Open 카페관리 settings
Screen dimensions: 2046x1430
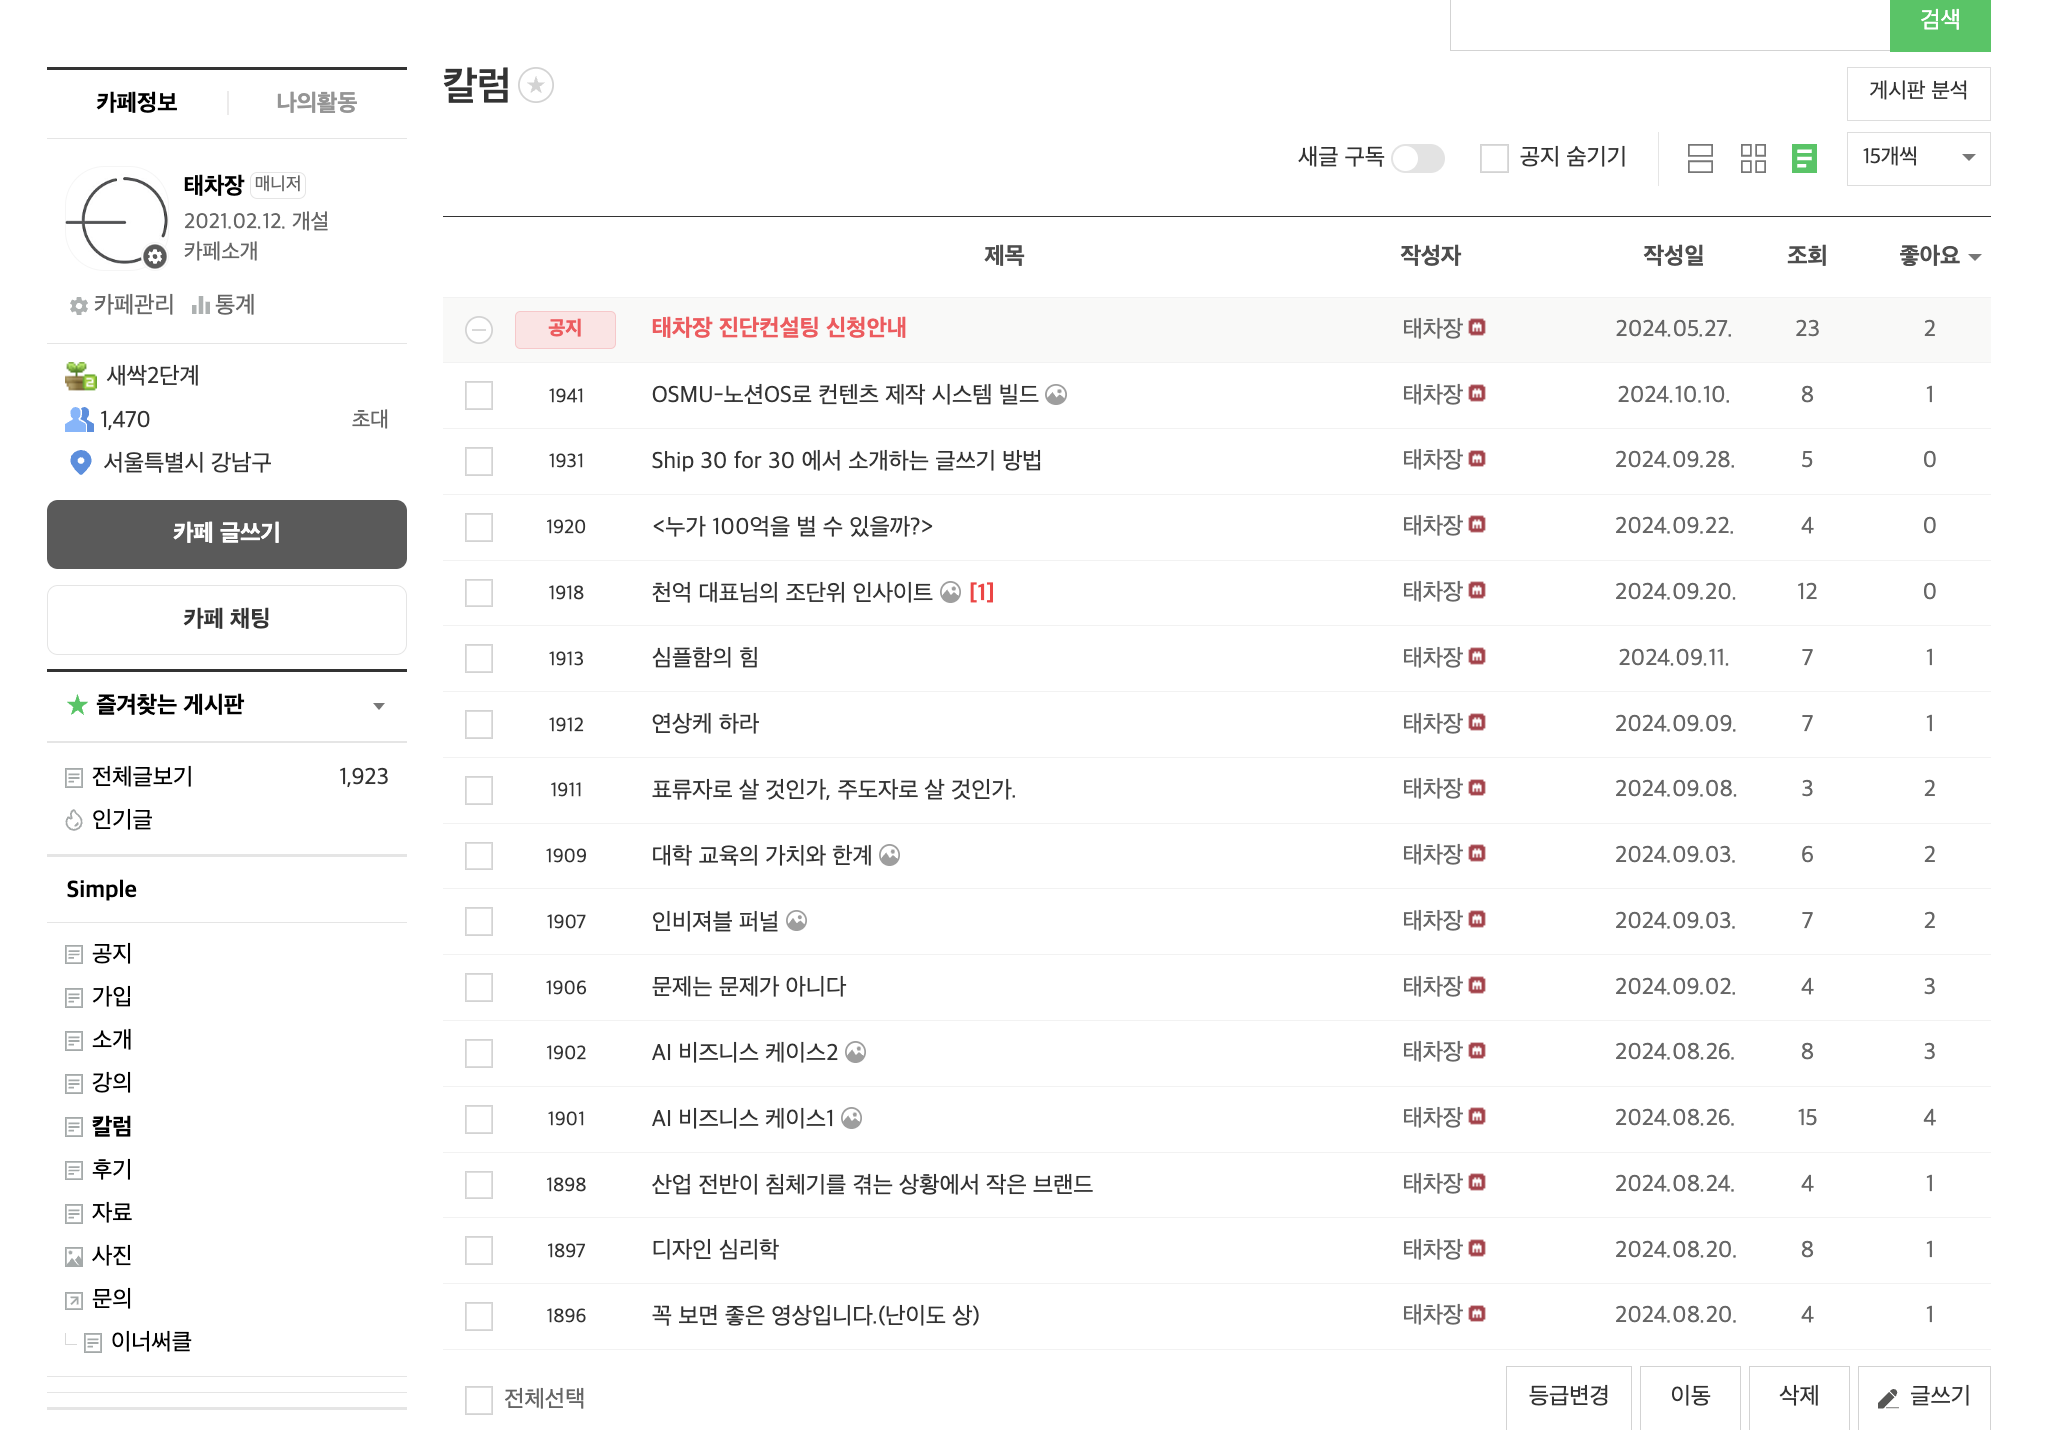[x=122, y=304]
